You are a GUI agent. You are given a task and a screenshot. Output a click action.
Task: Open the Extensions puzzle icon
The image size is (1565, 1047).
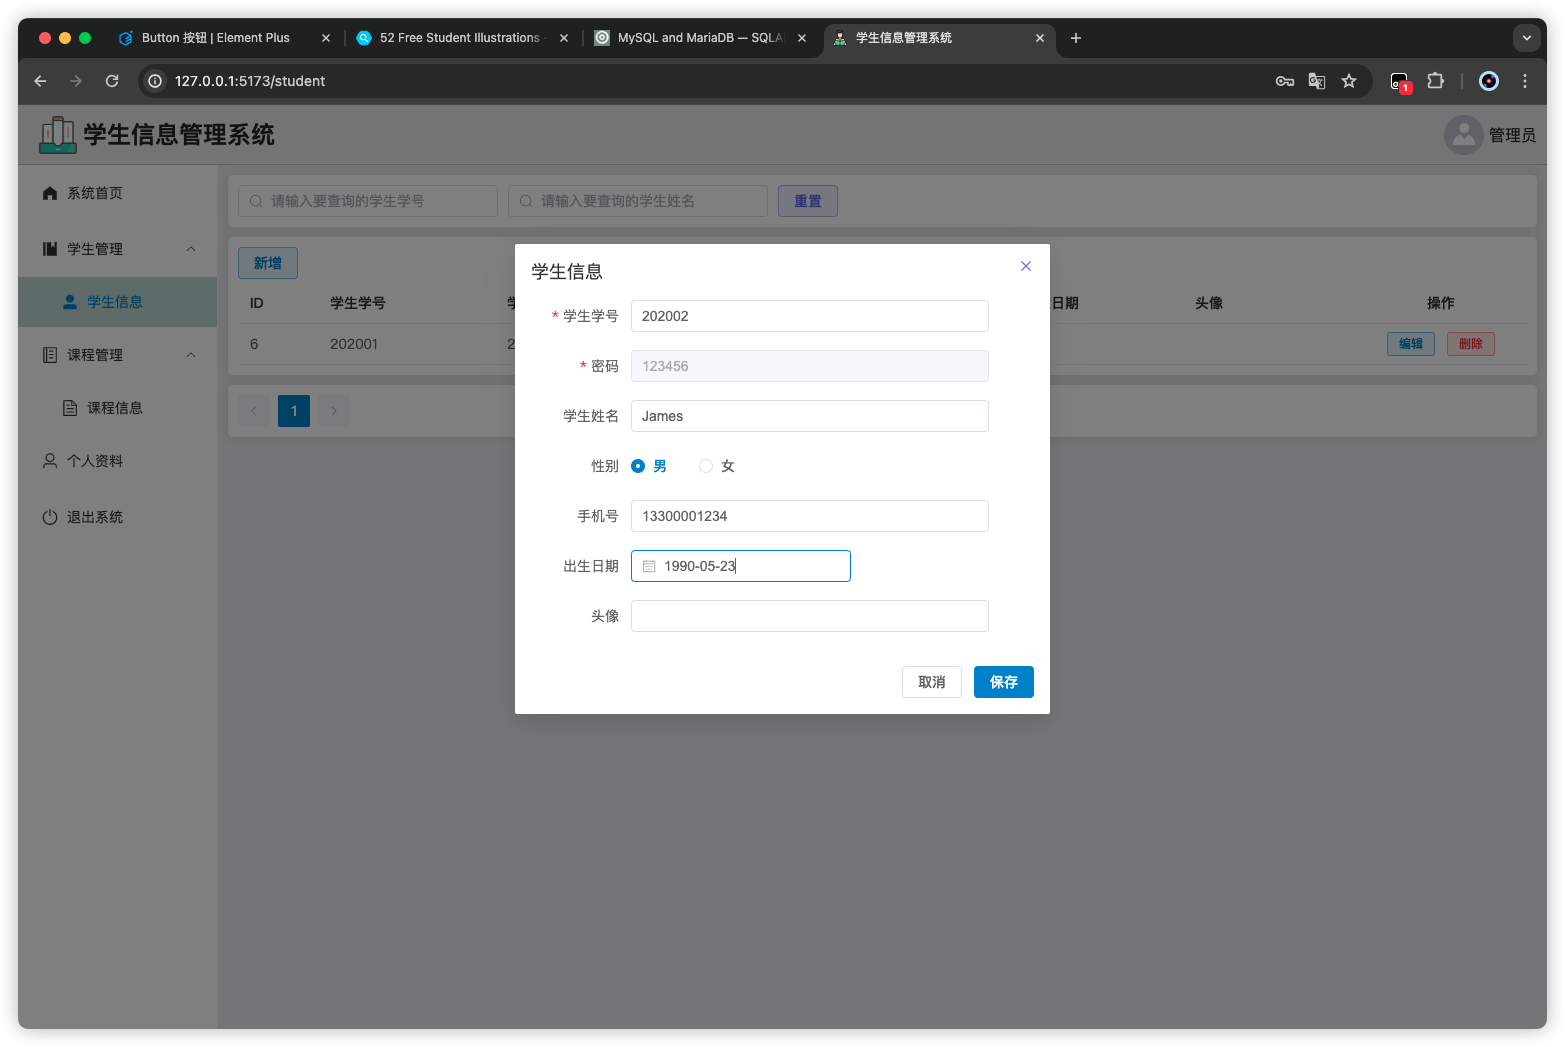click(1435, 81)
